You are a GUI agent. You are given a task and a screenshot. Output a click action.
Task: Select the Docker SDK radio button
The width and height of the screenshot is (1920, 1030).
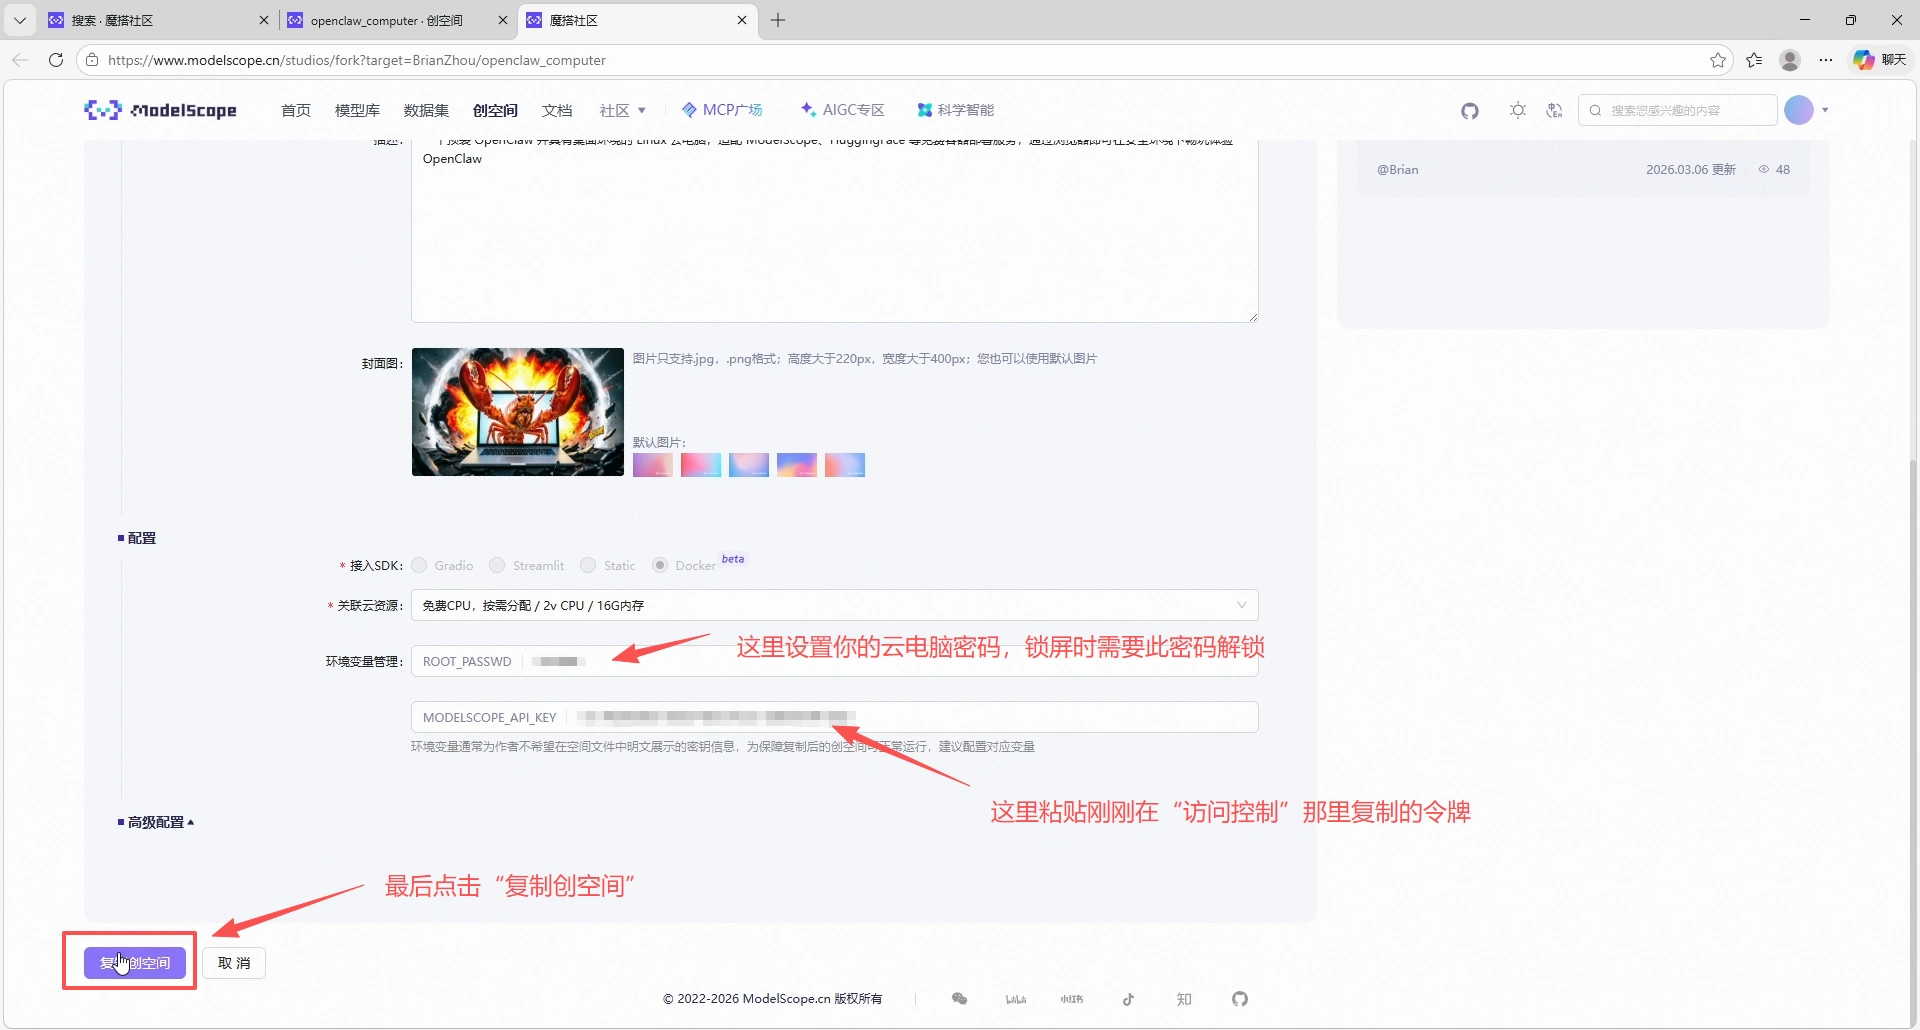pyautogui.click(x=660, y=566)
